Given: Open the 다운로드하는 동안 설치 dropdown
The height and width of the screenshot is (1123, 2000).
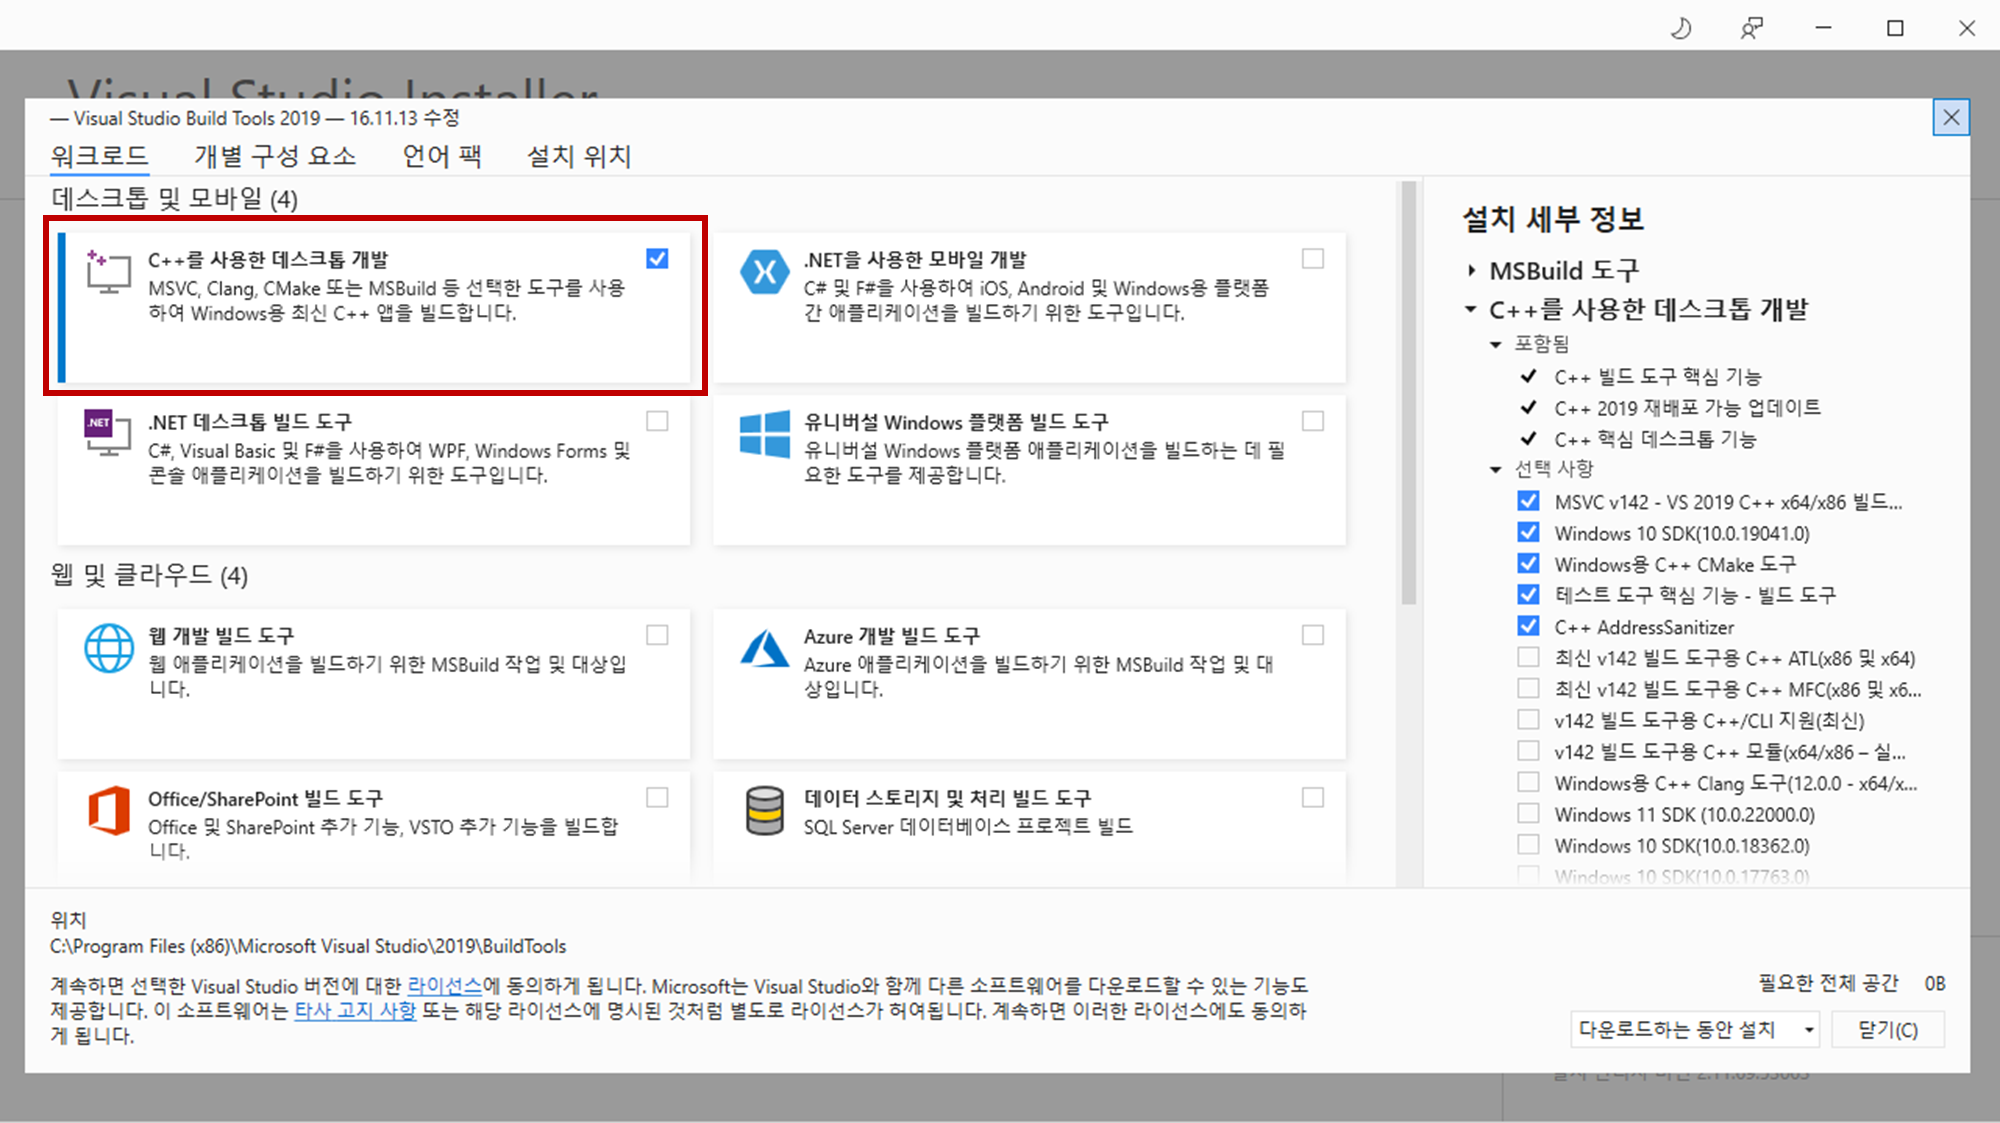Looking at the screenshot, I should click(1693, 1029).
